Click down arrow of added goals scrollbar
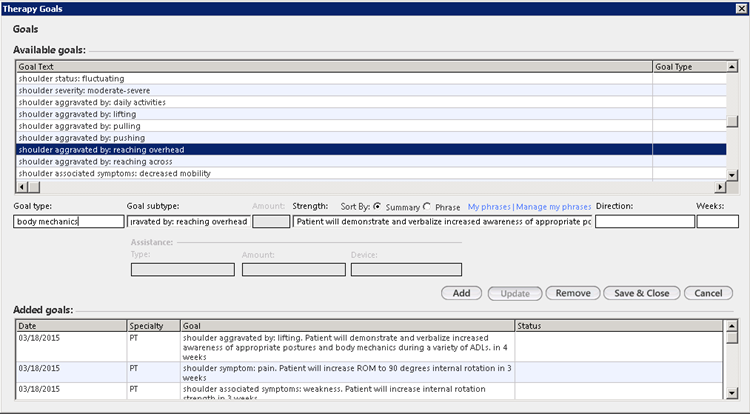Image resolution: width=750 pixels, height=414 pixels. coord(732,393)
